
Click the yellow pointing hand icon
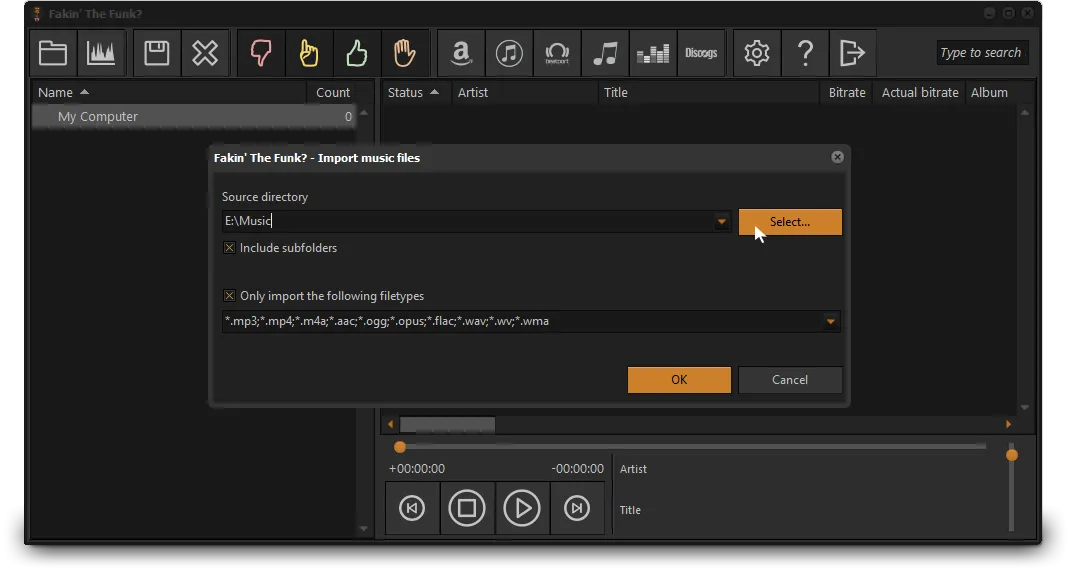[309, 53]
